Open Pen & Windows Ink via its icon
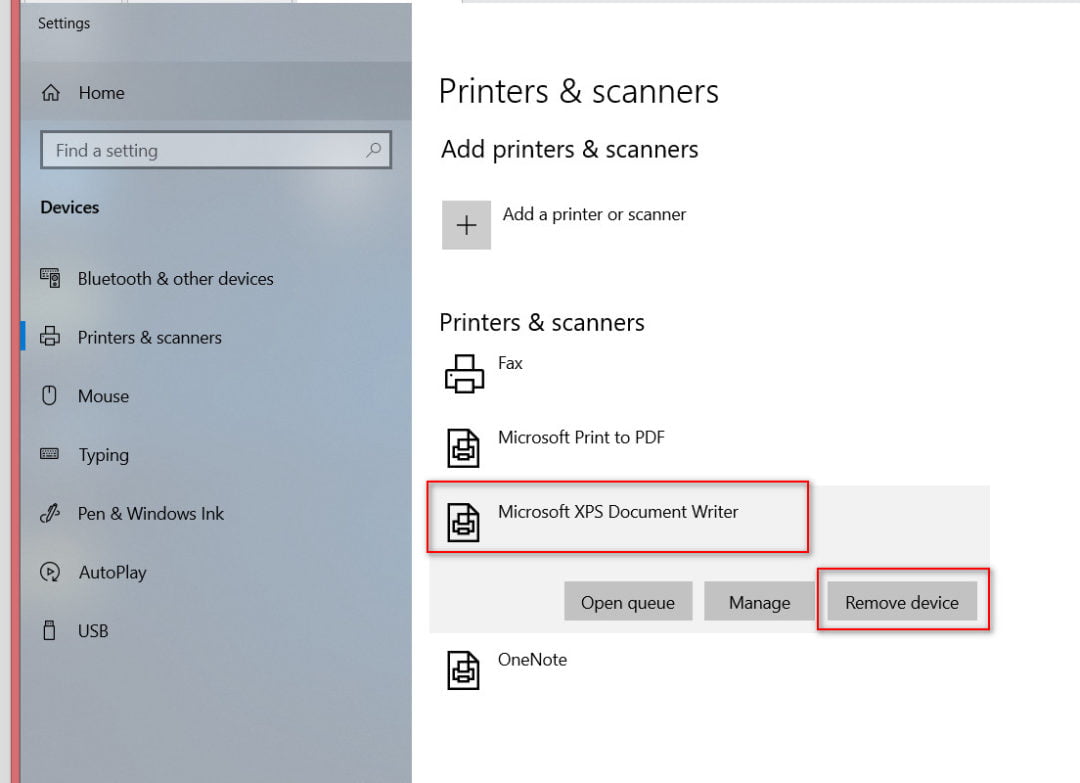Image resolution: width=1080 pixels, height=783 pixels. (52, 513)
